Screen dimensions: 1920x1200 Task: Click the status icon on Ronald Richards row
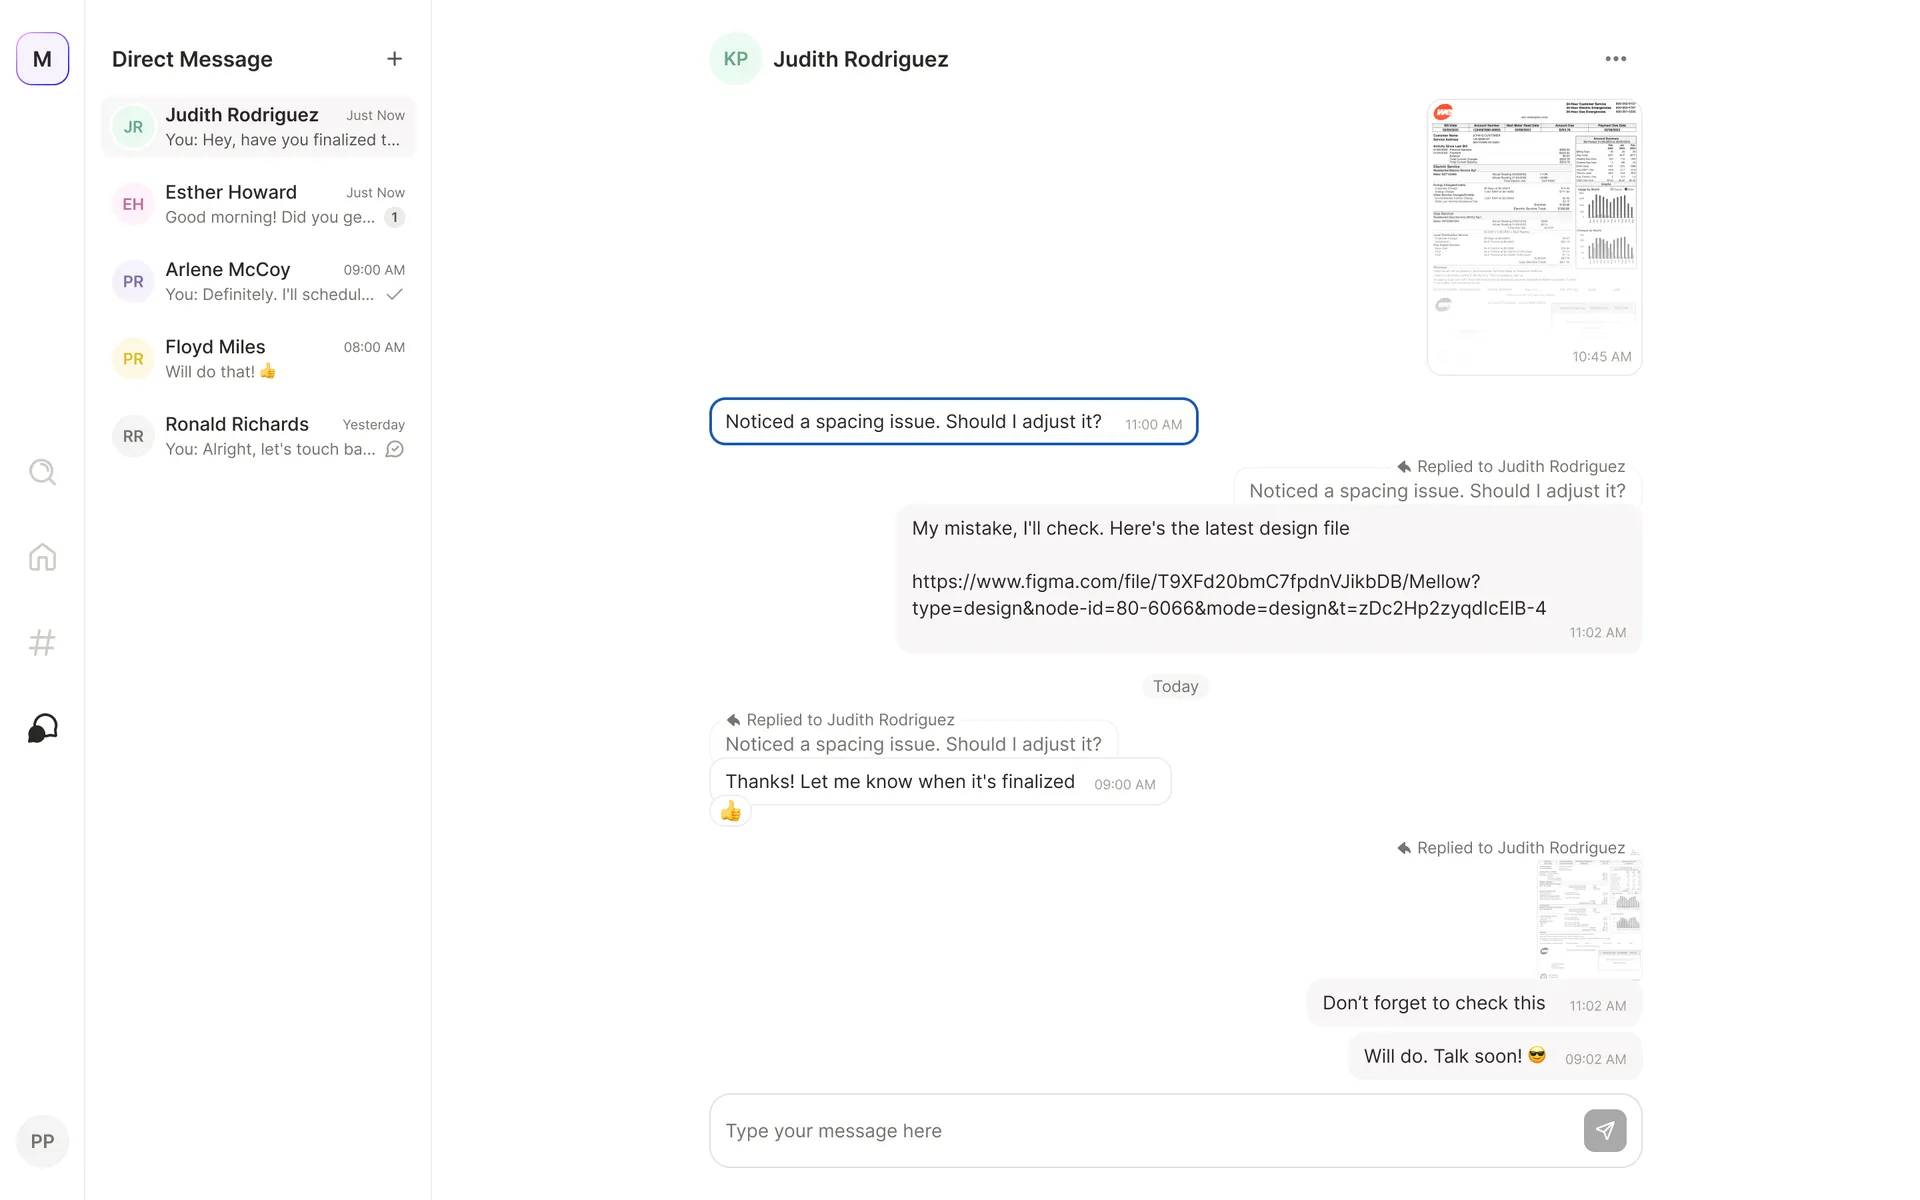[394, 449]
